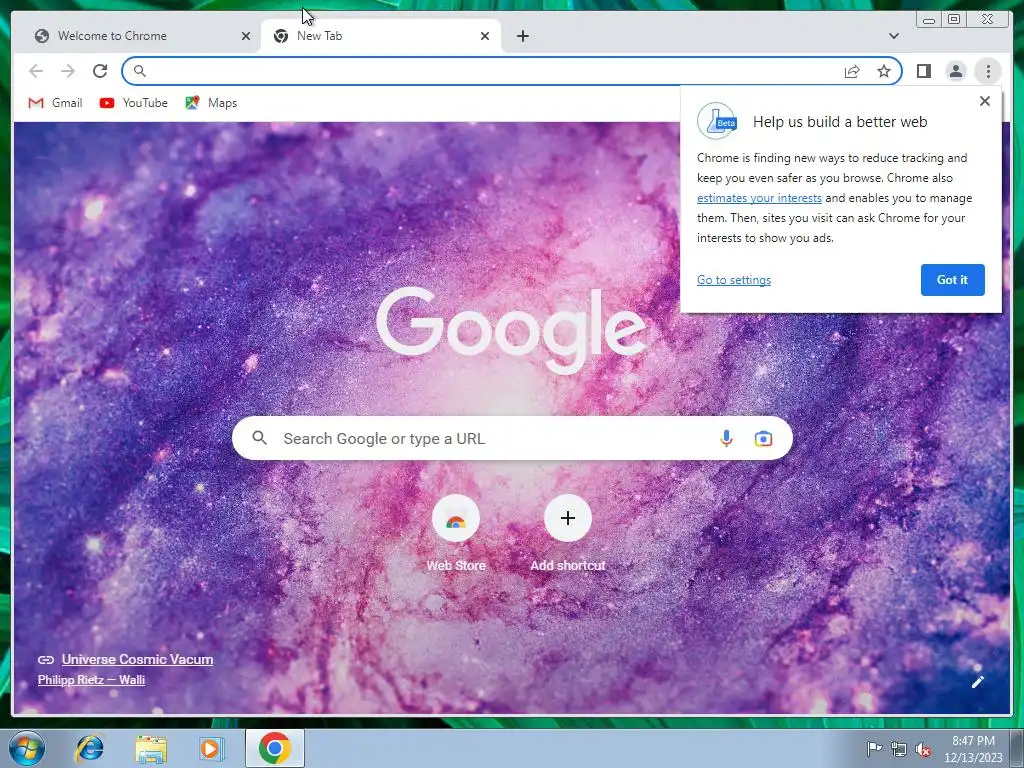Click the Beta flask icon in popup
This screenshot has height=768, width=1024.
[x=717, y=121]
